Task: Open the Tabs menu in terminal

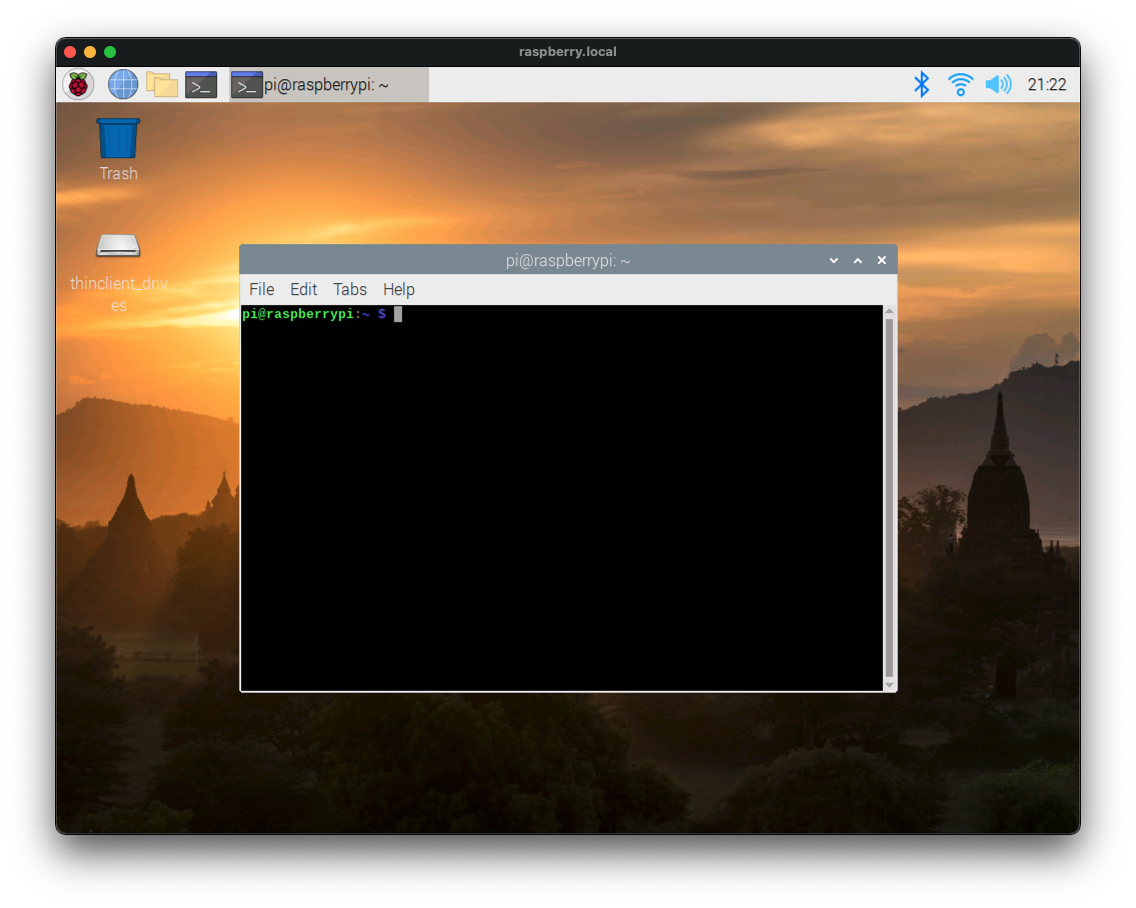Action: tap(350, 289)
